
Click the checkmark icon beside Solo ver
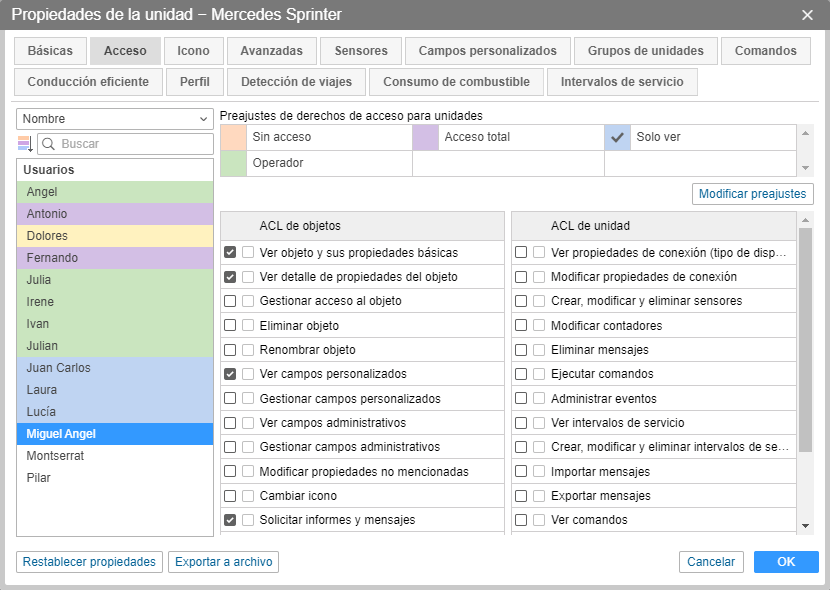pyautogui.click(x=617, y=137)
